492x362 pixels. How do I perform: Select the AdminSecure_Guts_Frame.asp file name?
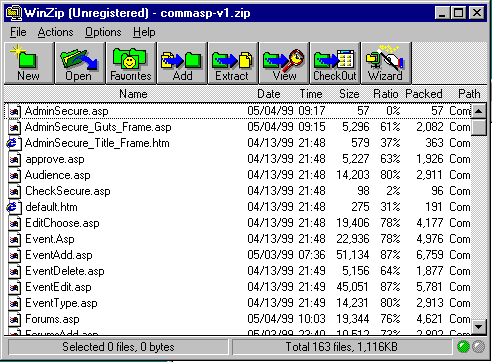coord(98,127)
